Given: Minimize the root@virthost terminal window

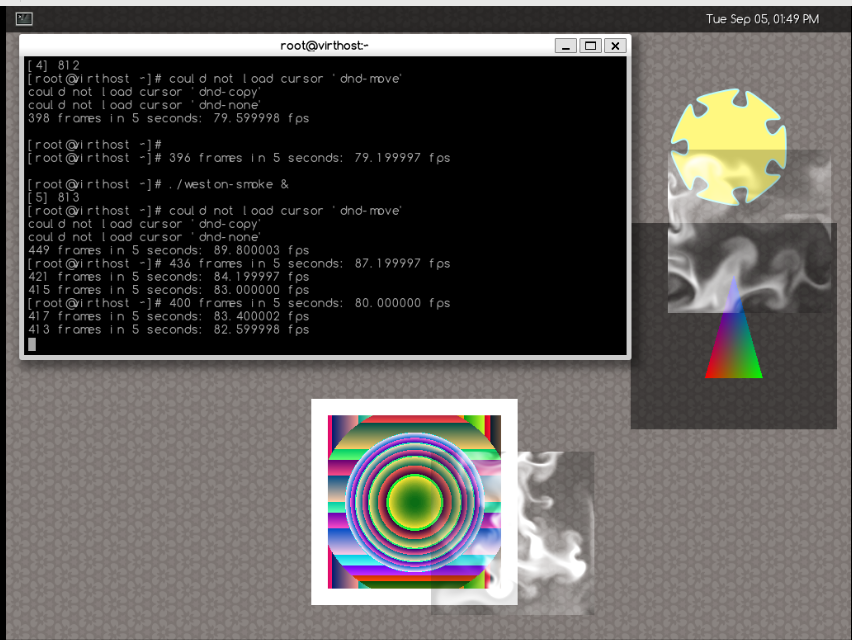Looking at the screenshot, I should click(x=565, y=45).
